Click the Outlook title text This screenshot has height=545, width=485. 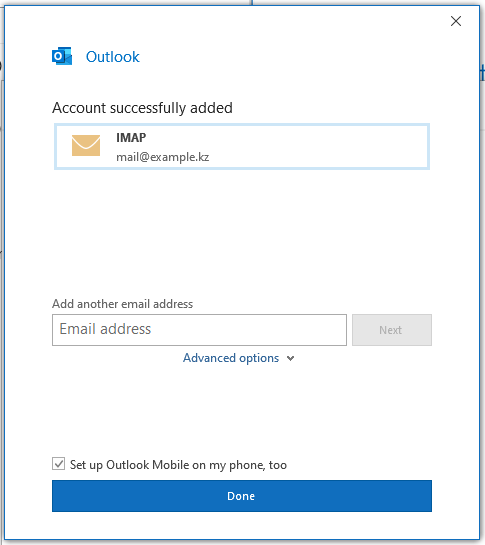point(113,57)
